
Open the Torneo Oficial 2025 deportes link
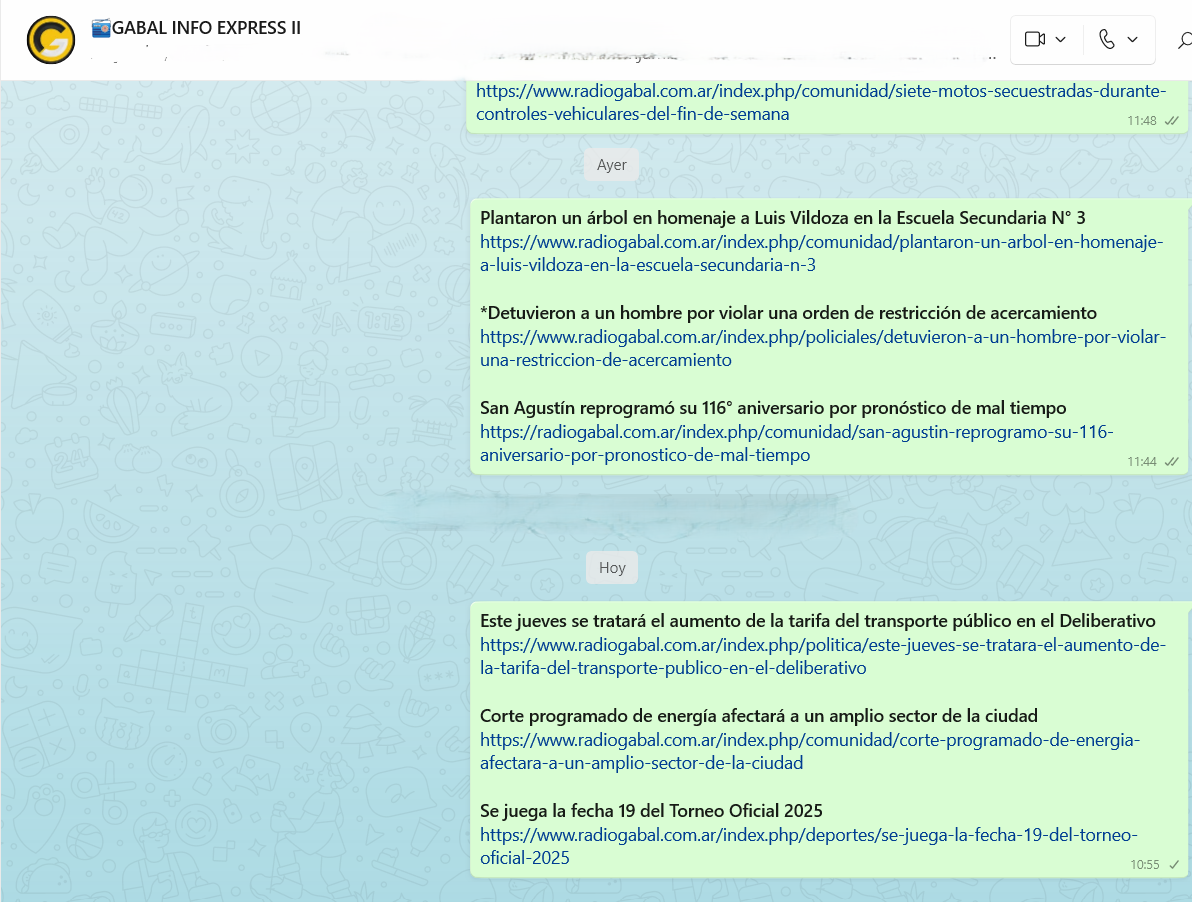(808, 846)
